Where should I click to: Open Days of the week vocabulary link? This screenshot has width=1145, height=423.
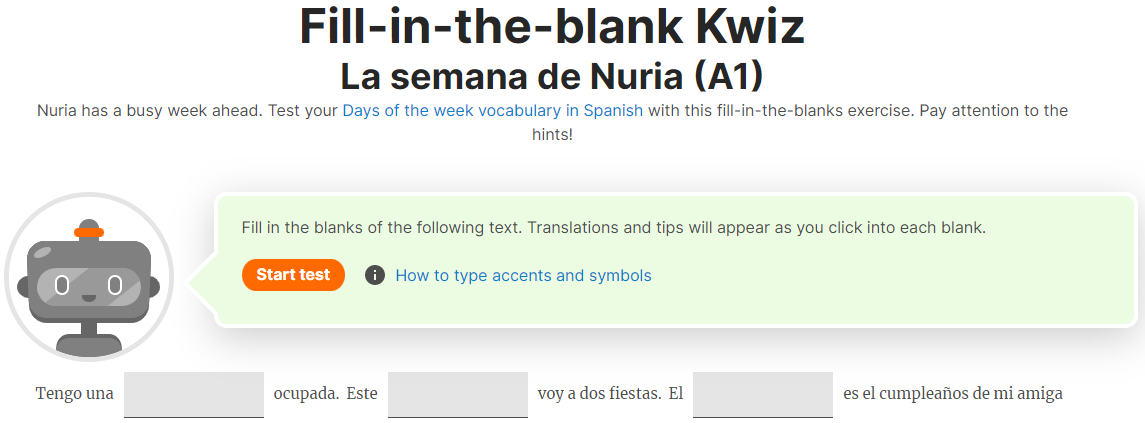[493, 111]
